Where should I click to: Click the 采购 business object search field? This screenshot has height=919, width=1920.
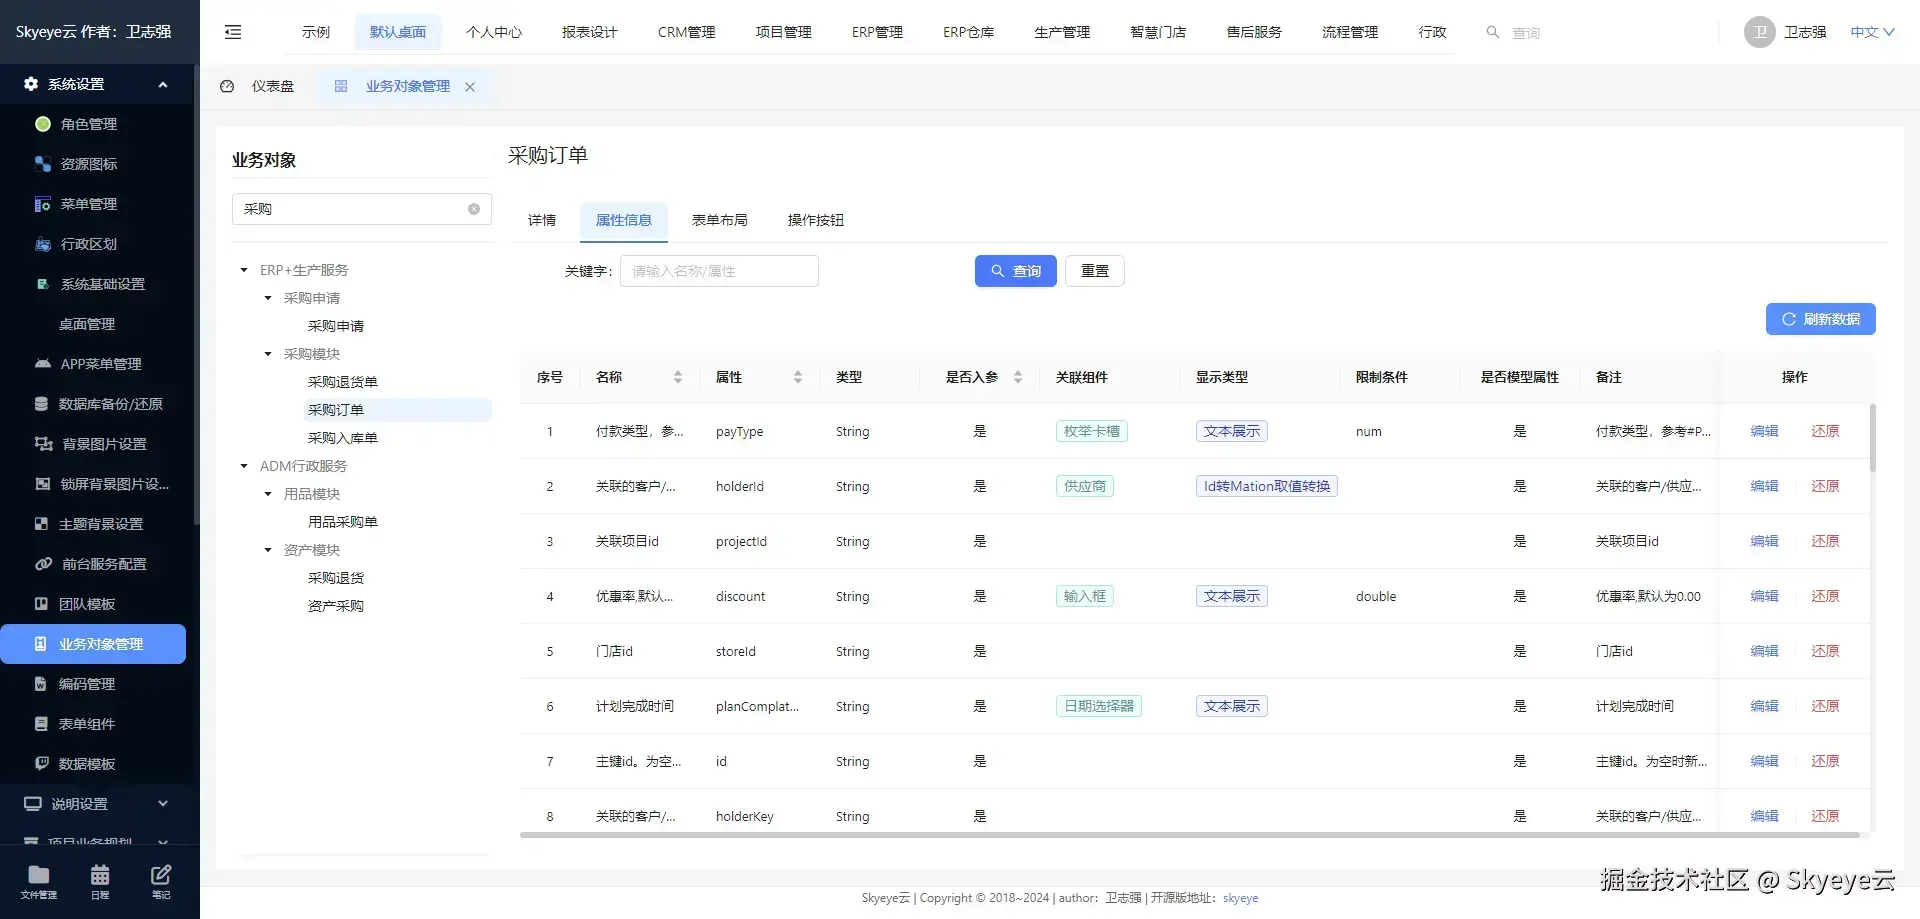tap(362, 209)
